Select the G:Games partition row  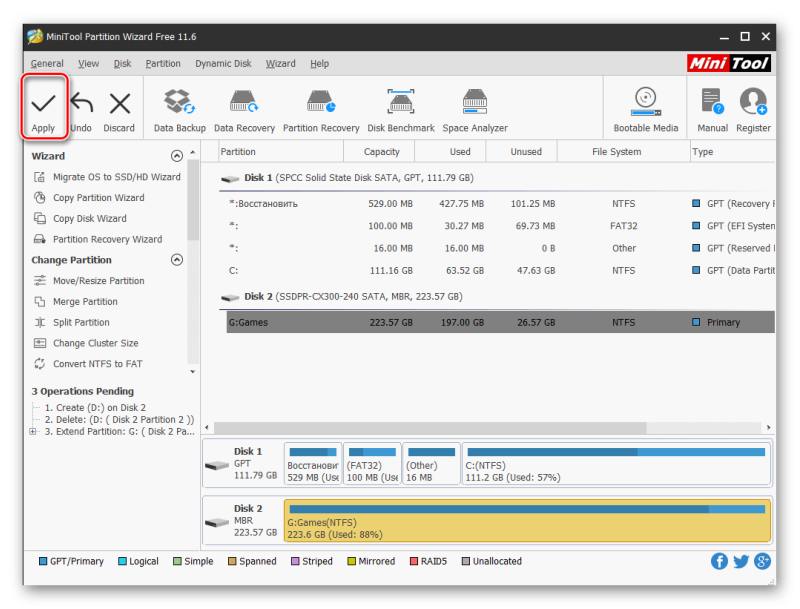[x=501, y=322]
